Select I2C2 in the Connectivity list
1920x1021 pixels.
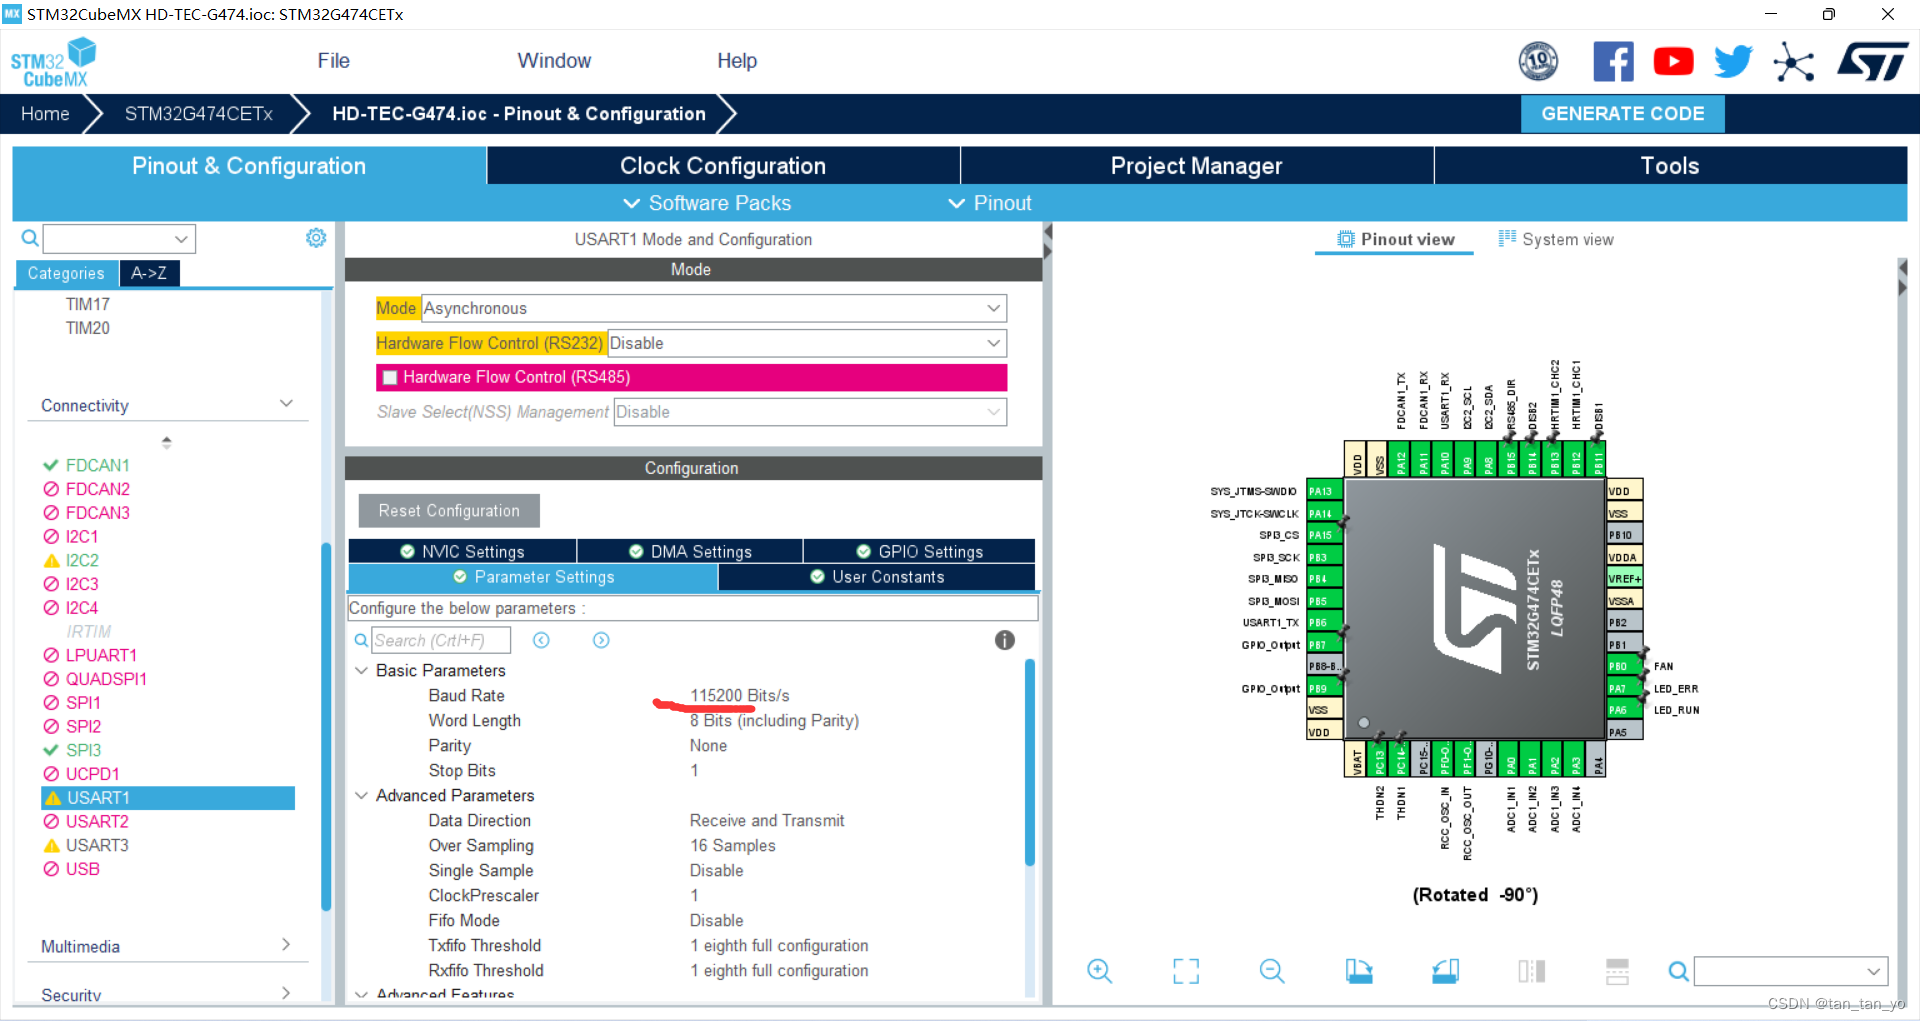click(x=82, y=560)
